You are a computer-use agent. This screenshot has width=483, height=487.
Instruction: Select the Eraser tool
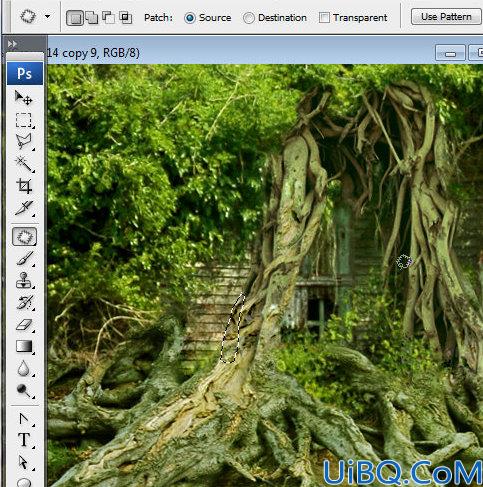[x=24, y=325]
